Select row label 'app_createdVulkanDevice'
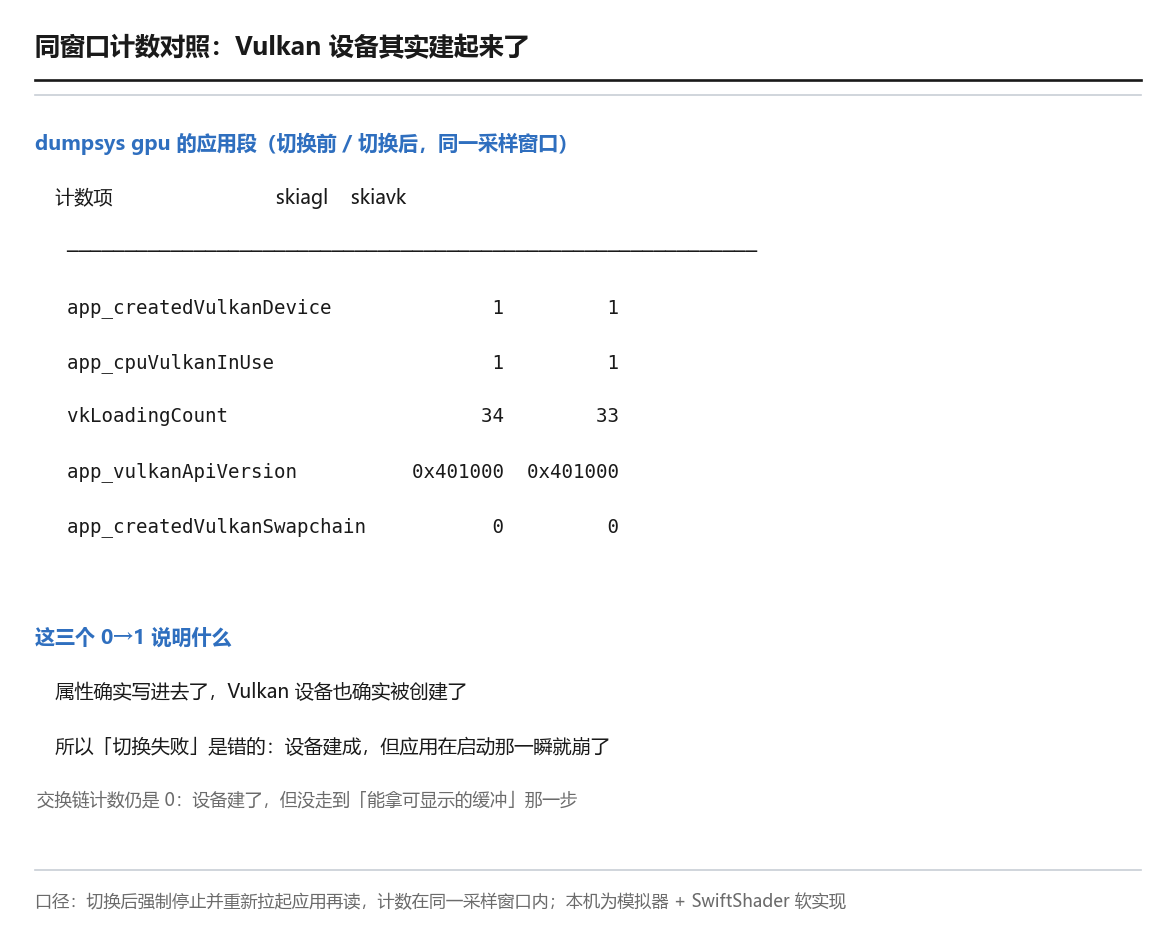1175x939 pixels. coord(199,307)
